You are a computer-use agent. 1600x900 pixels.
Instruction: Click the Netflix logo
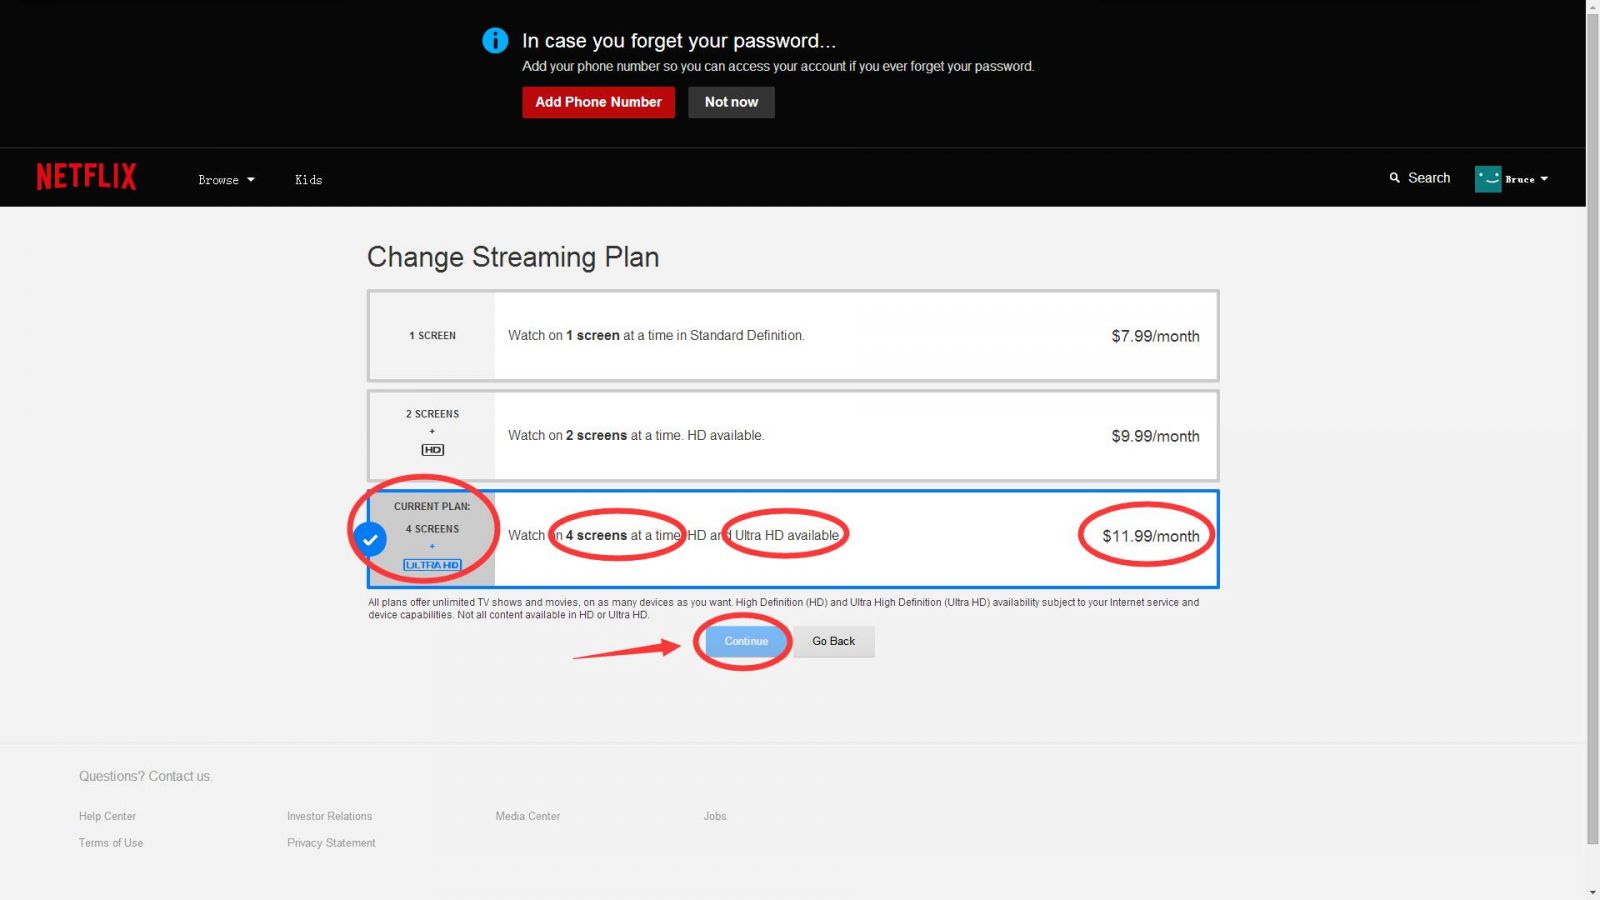86,177
